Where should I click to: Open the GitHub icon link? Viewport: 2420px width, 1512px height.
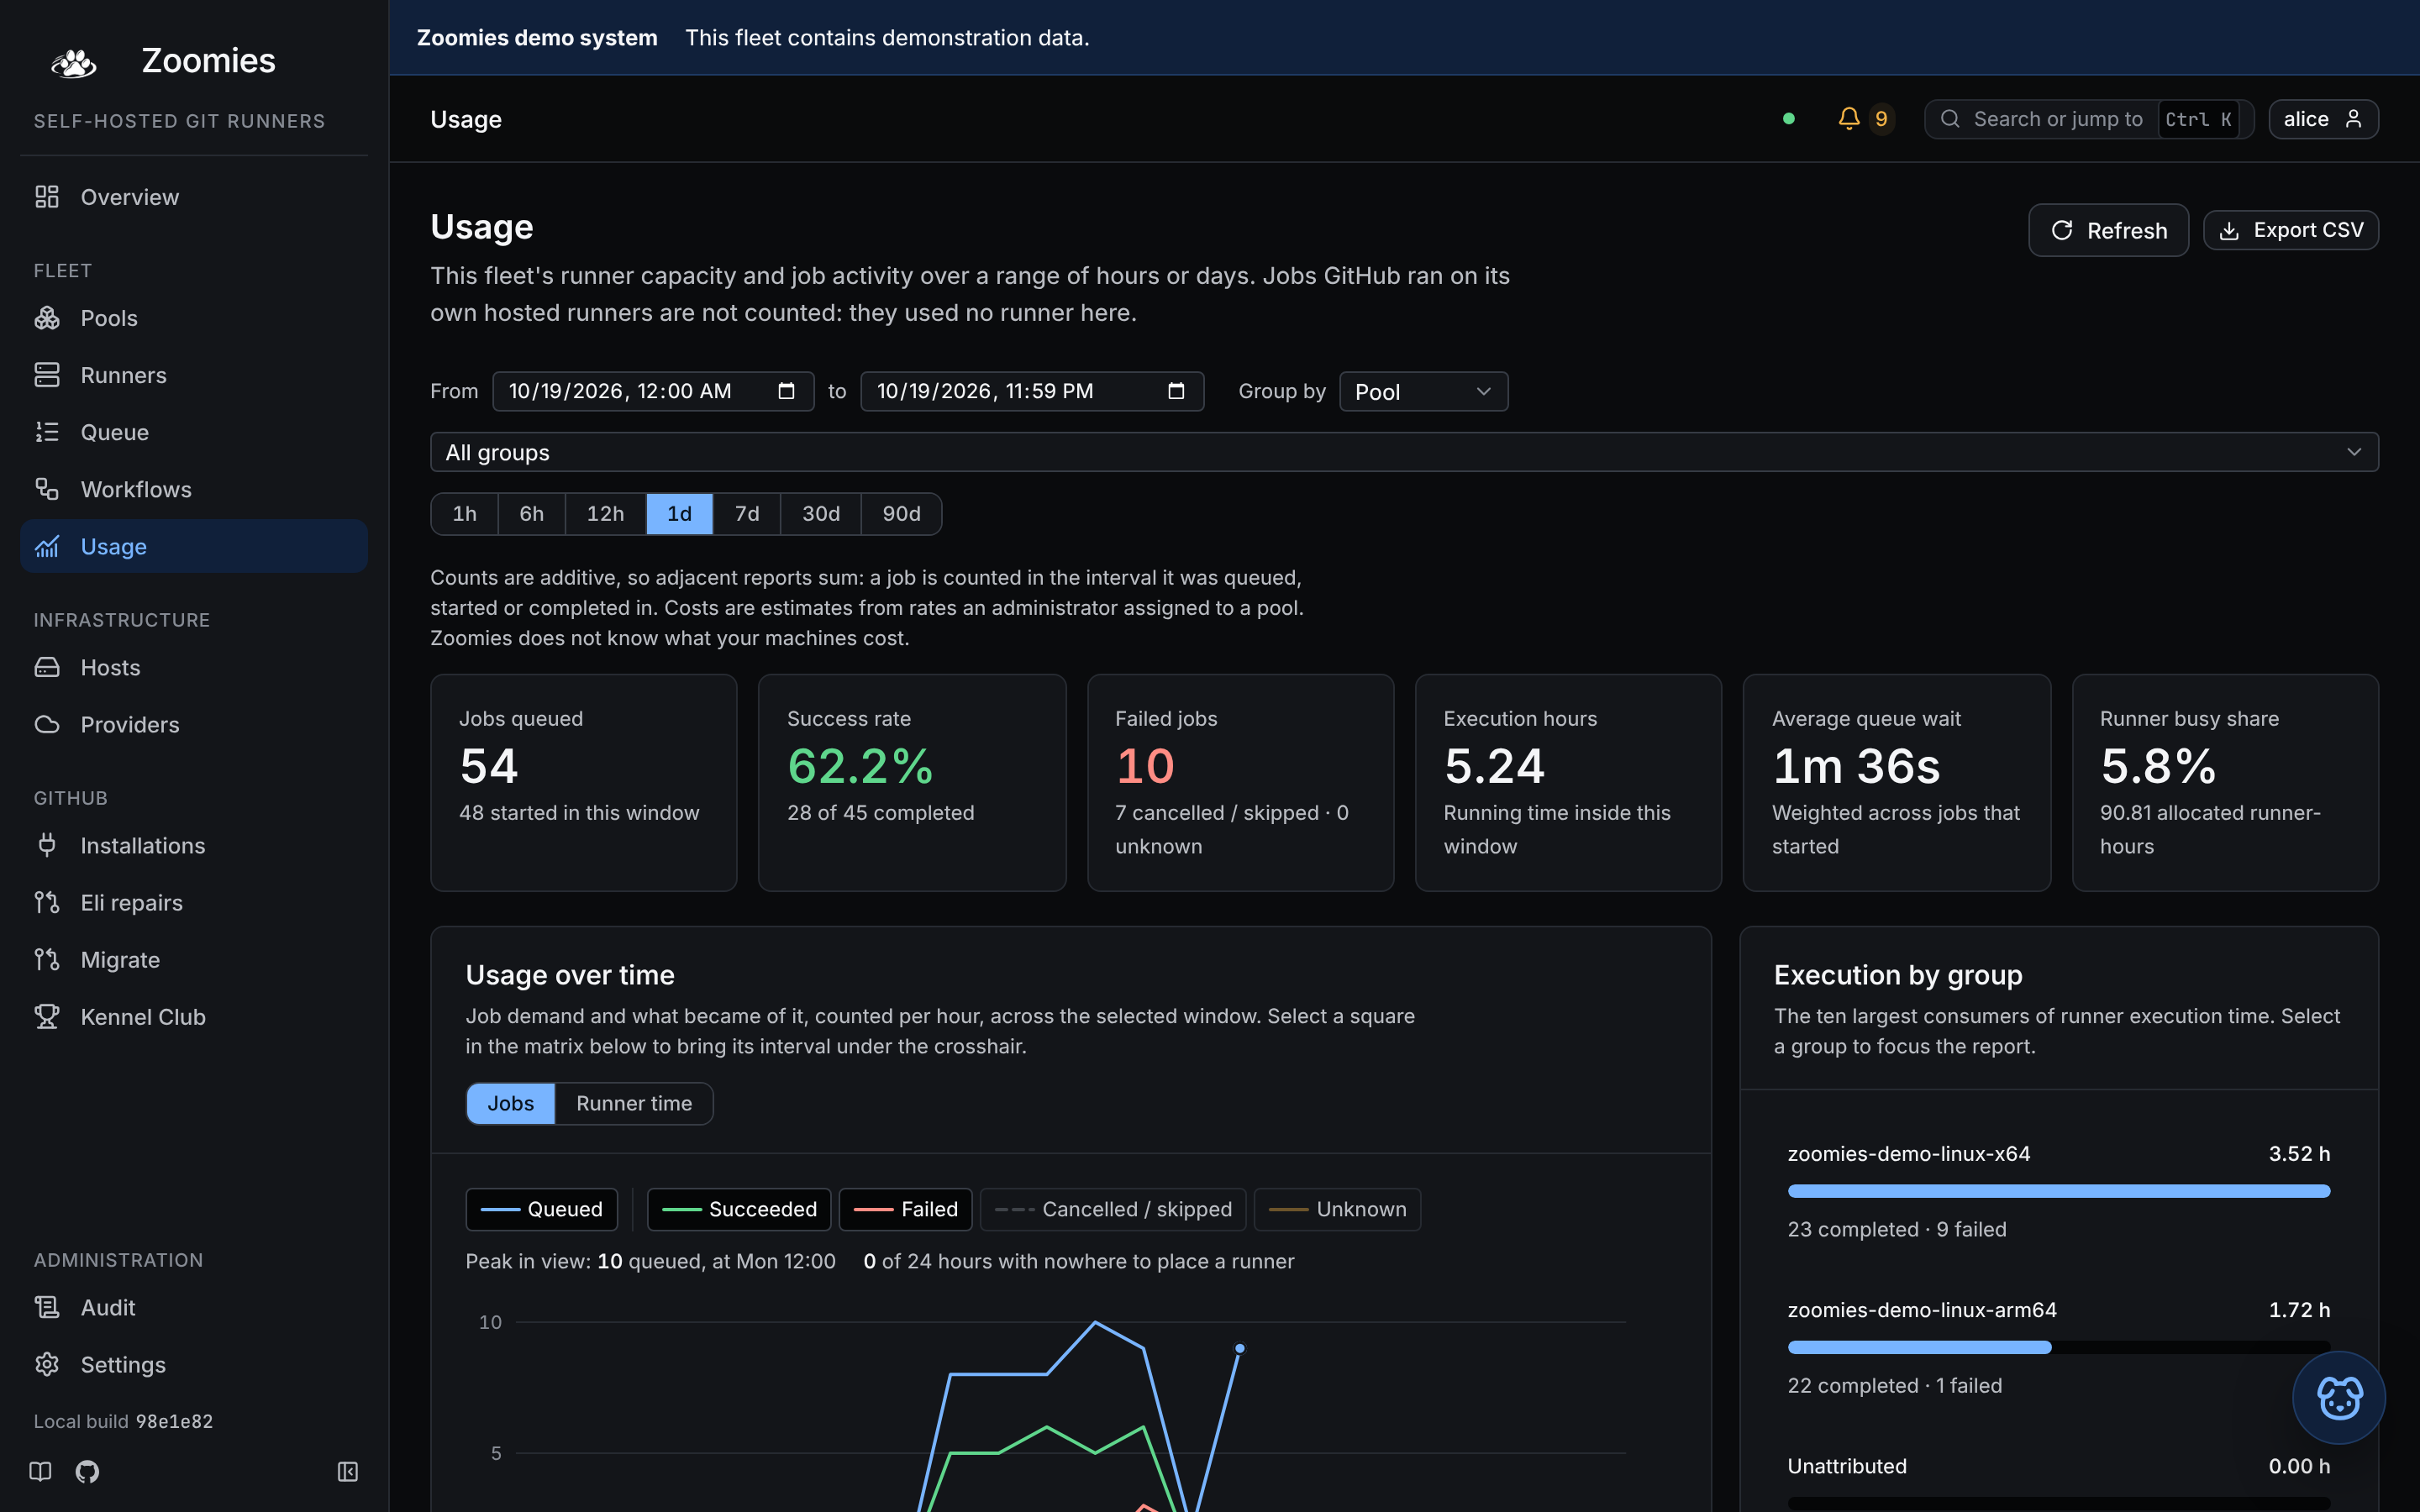click(87, 1471)
